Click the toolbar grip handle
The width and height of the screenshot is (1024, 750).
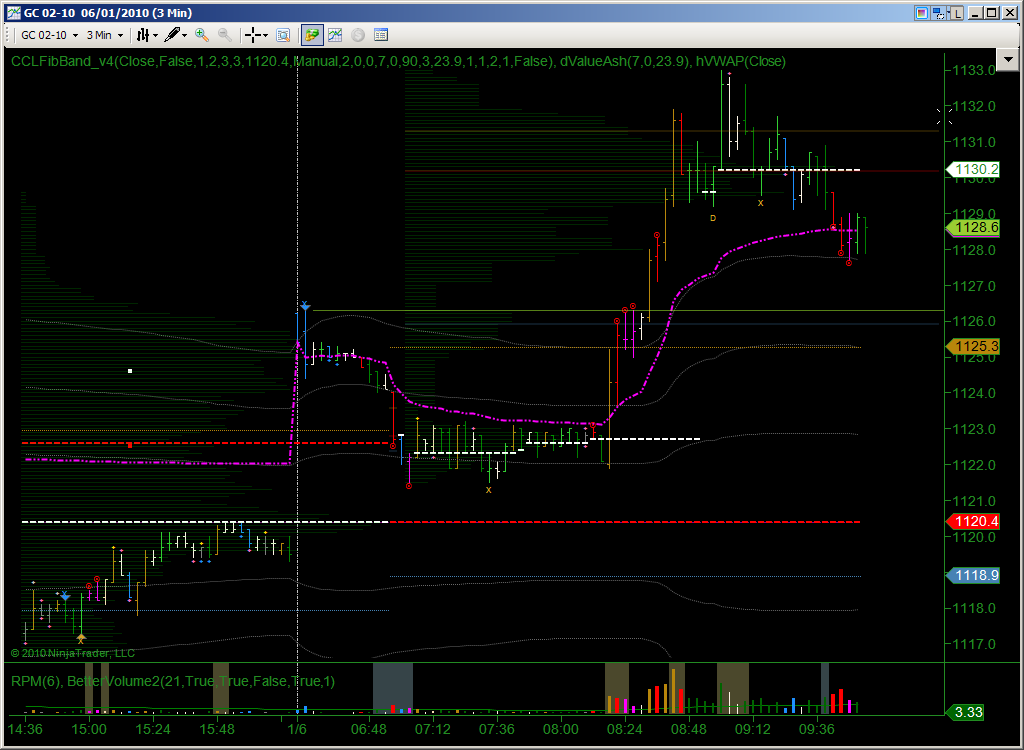point(8,35)
